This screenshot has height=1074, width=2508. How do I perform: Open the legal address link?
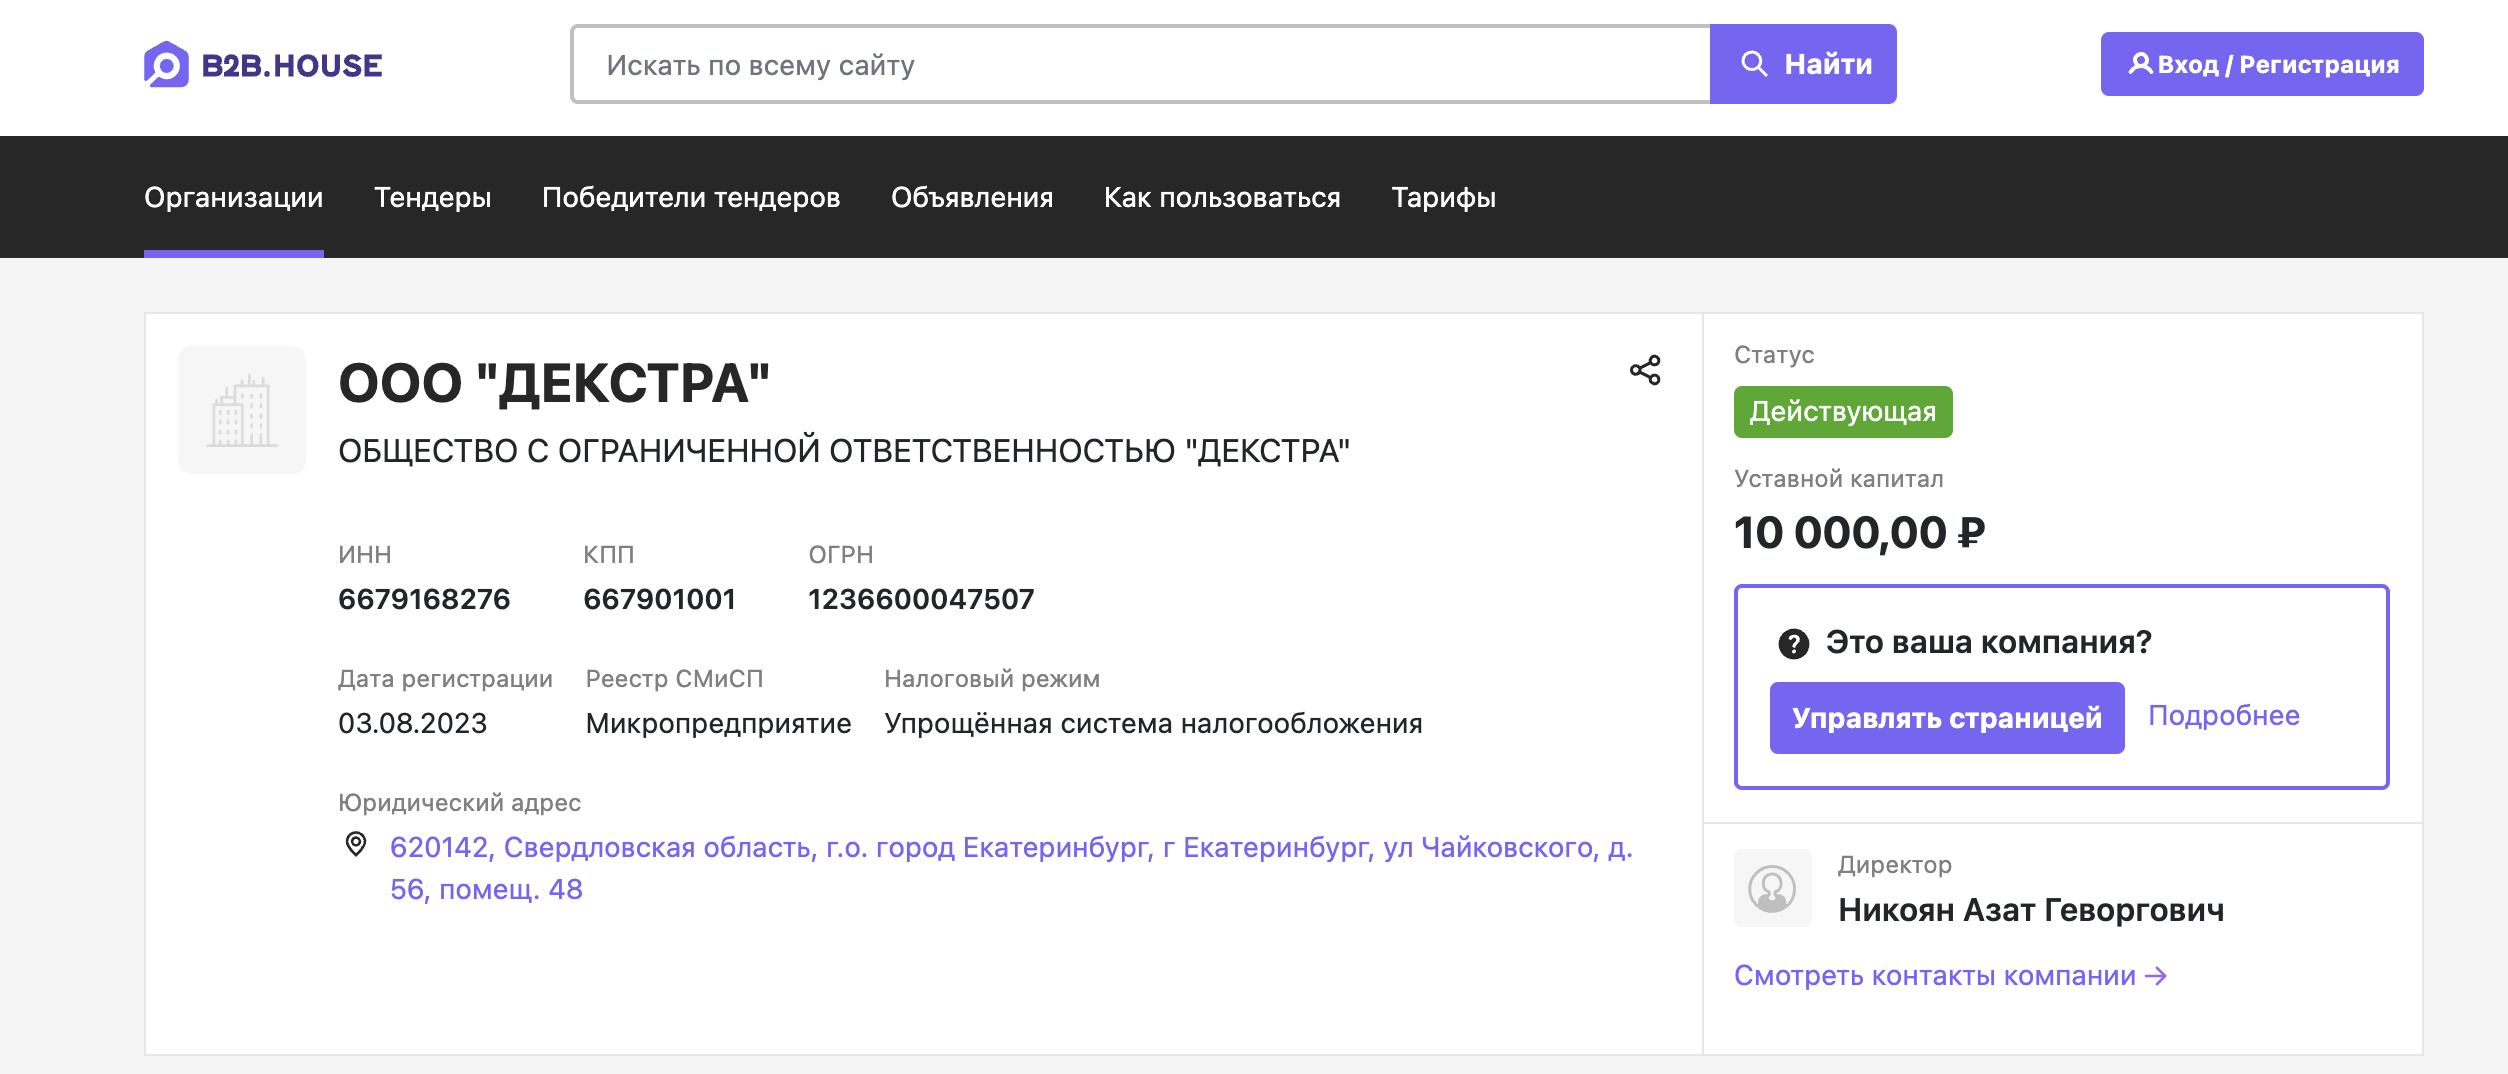tap(1010, 848)
